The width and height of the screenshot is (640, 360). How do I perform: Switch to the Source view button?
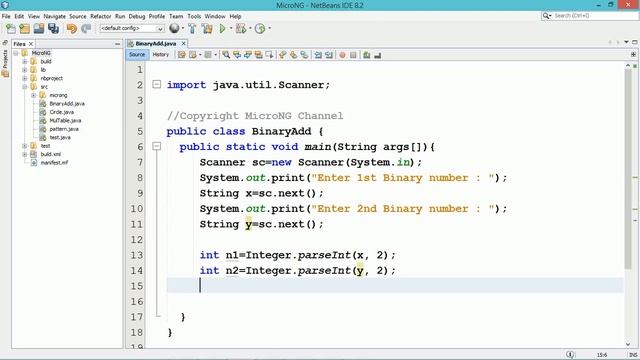tap(137, 55)
